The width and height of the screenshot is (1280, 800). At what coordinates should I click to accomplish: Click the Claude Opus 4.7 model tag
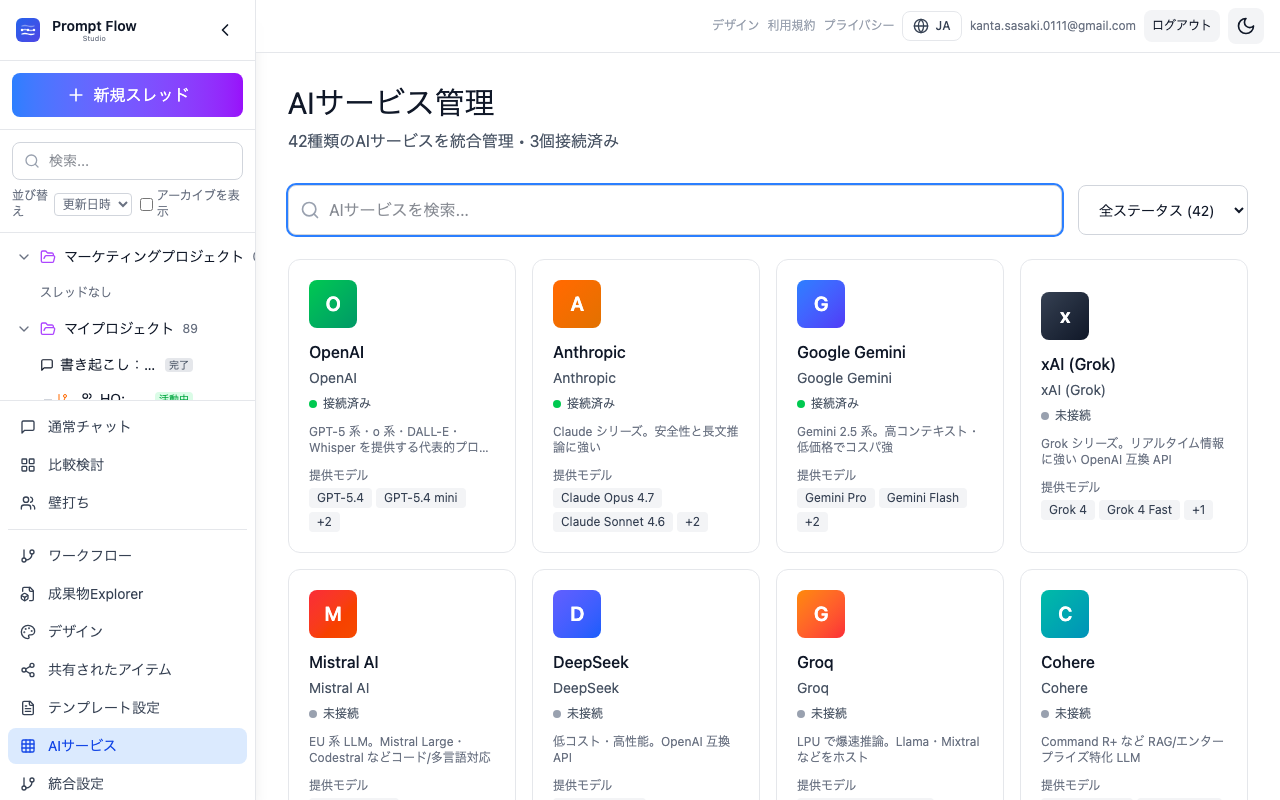(607, 498)
